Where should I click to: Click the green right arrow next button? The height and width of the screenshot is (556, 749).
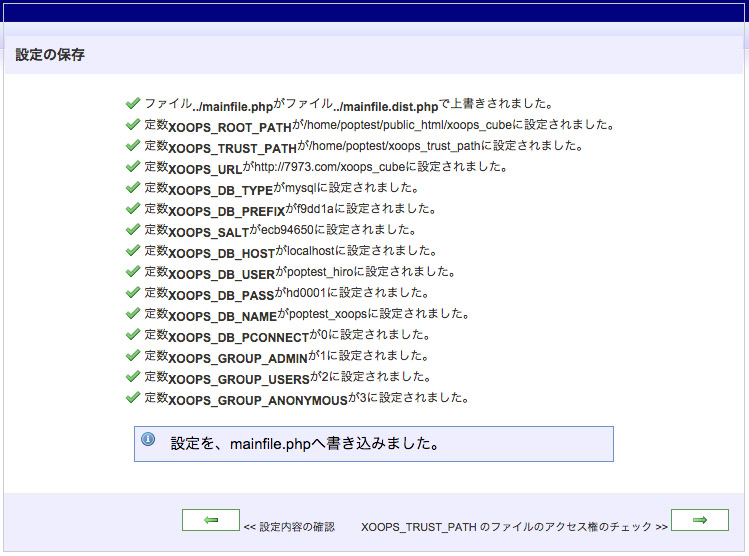699,520
